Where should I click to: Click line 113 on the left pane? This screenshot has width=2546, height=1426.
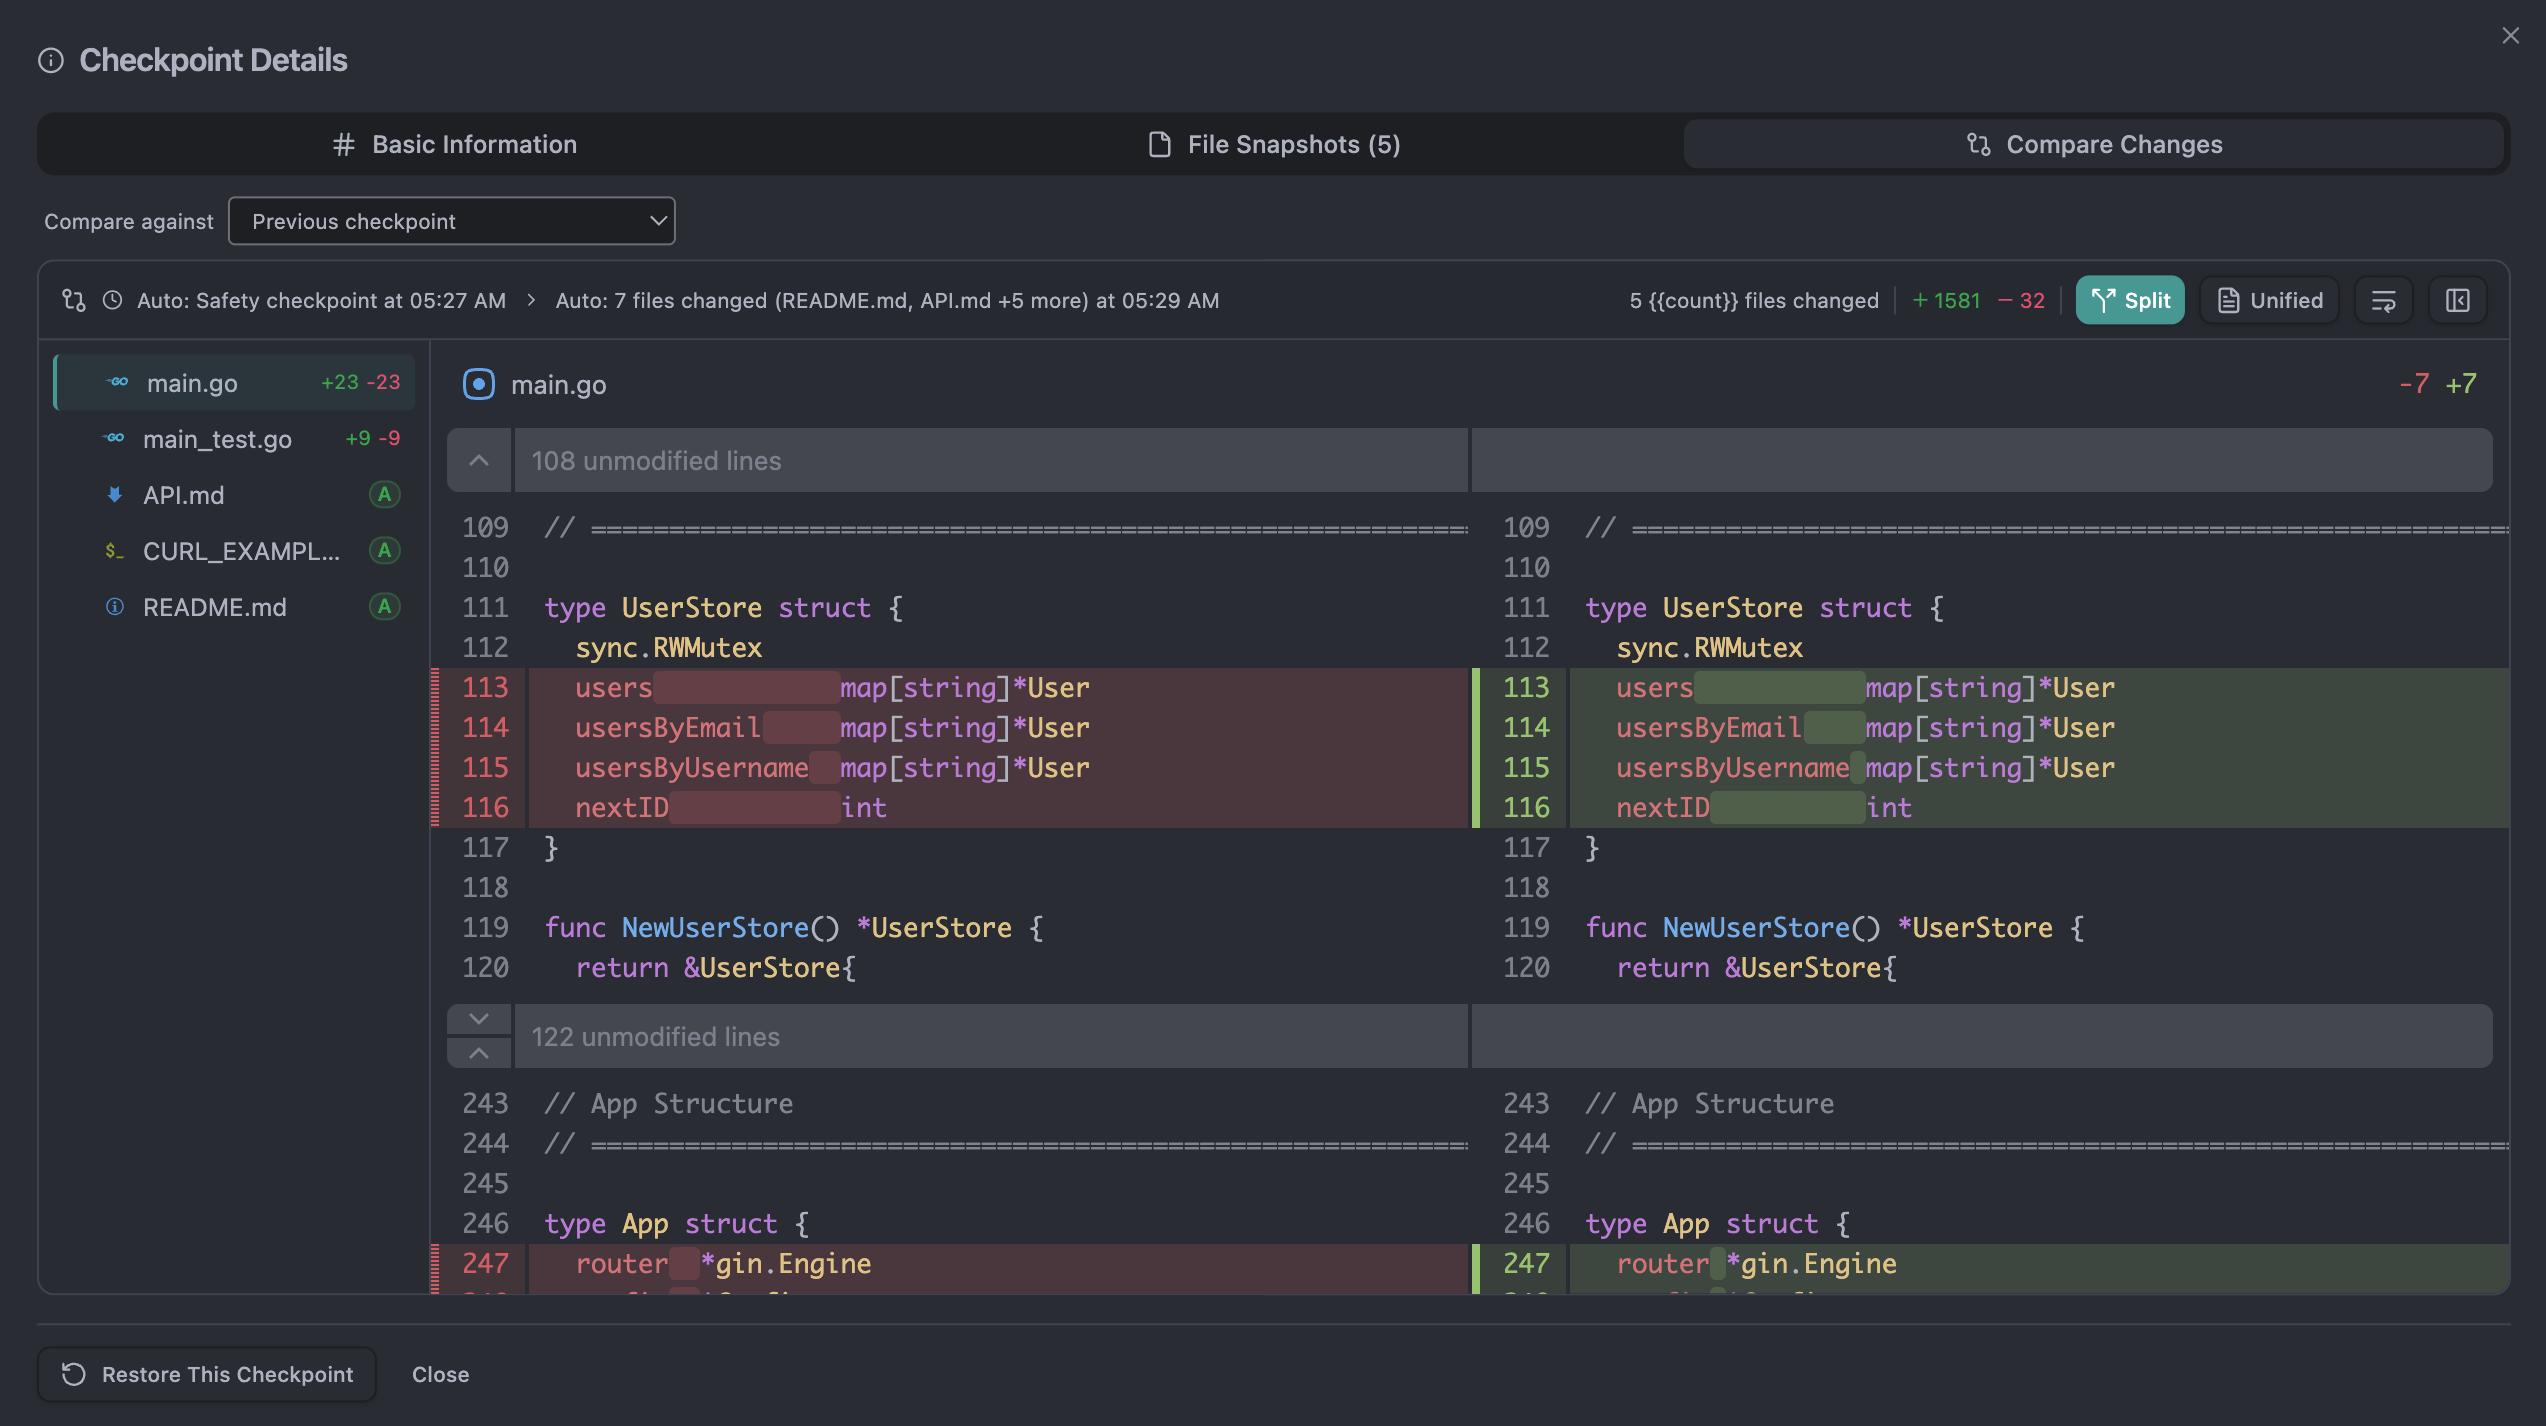(950, 687)
